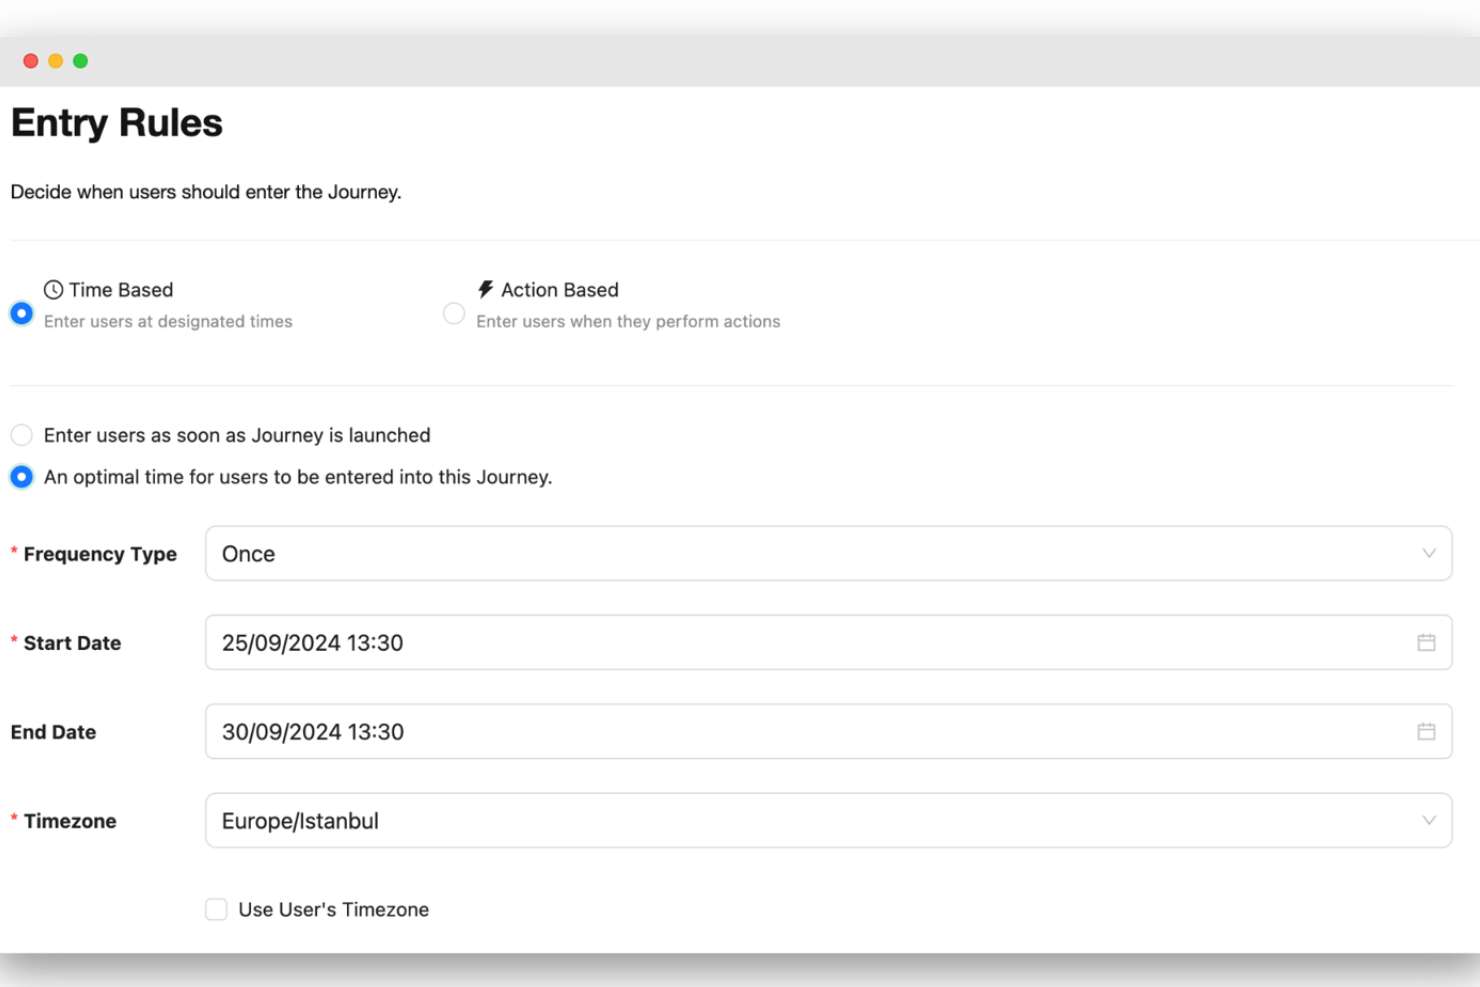
Task: Click the Timezone dropdown chevron
Action: (x=1429, y=820)
